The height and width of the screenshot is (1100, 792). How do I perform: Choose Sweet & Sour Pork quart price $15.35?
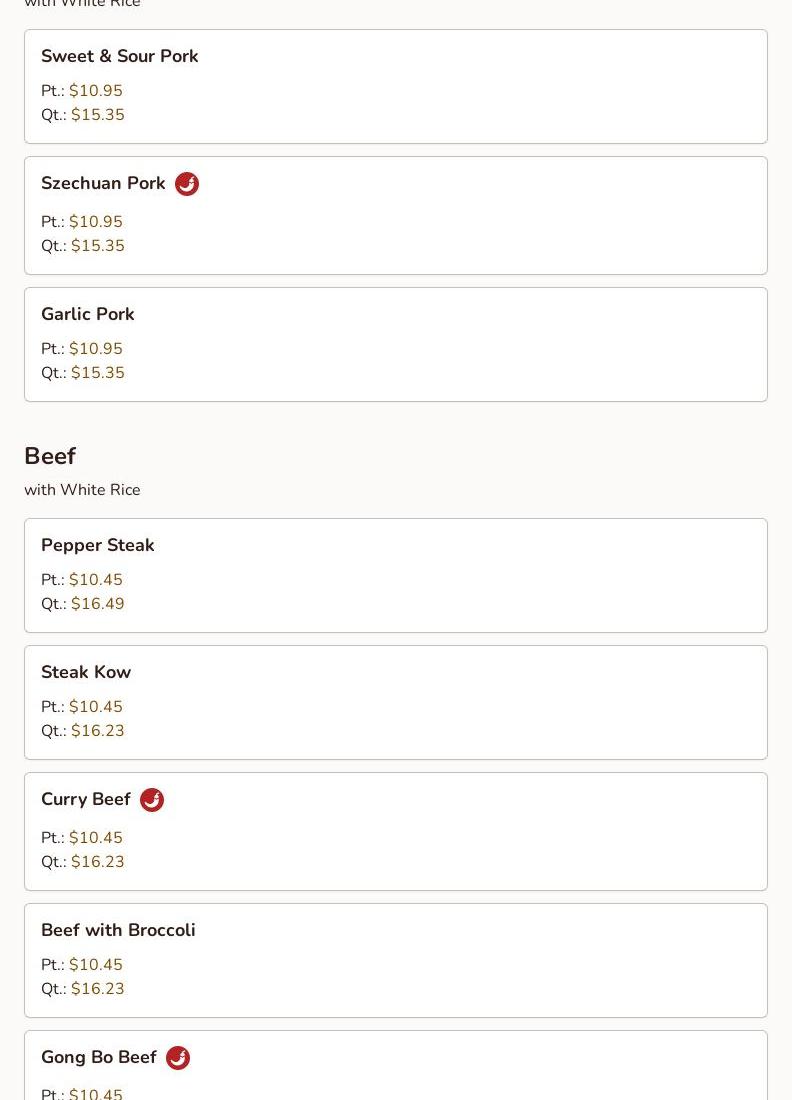click(x=98, y=115)
